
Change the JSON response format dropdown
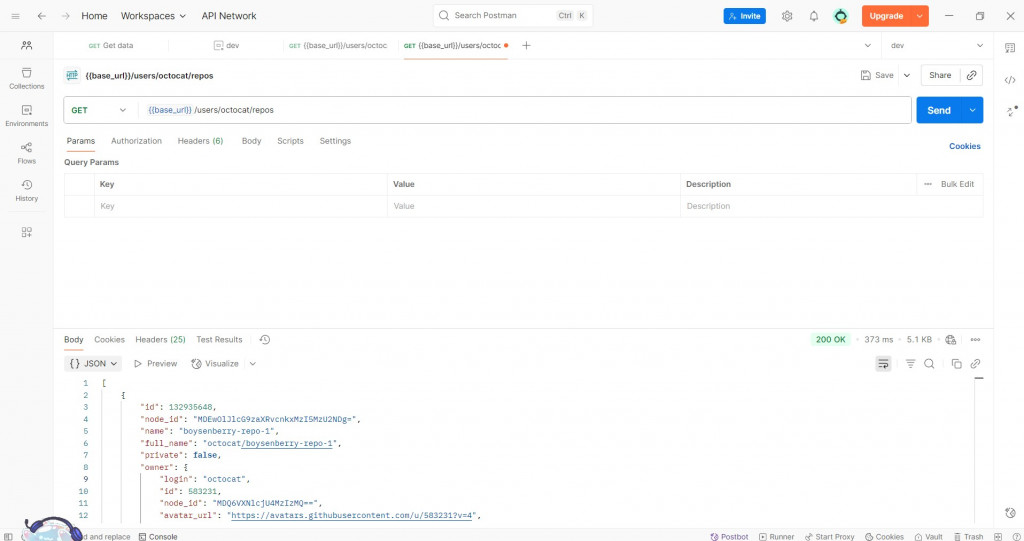click(93, 363)
